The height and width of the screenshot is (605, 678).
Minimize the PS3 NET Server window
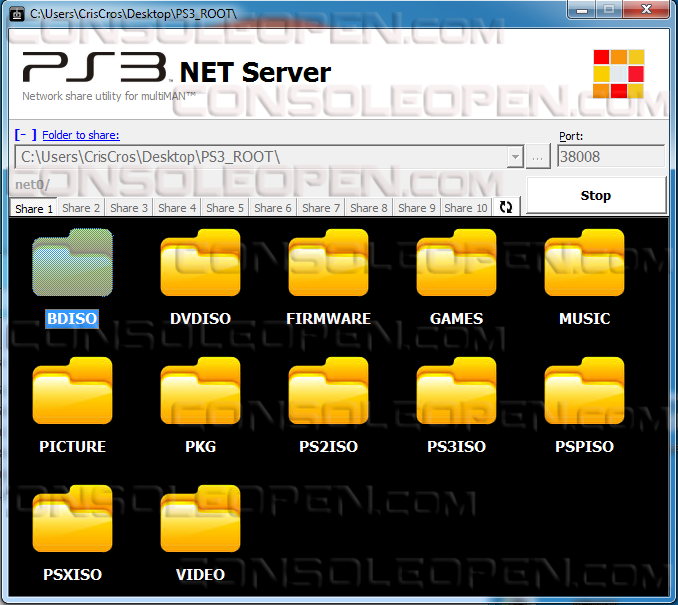[582, 10]
